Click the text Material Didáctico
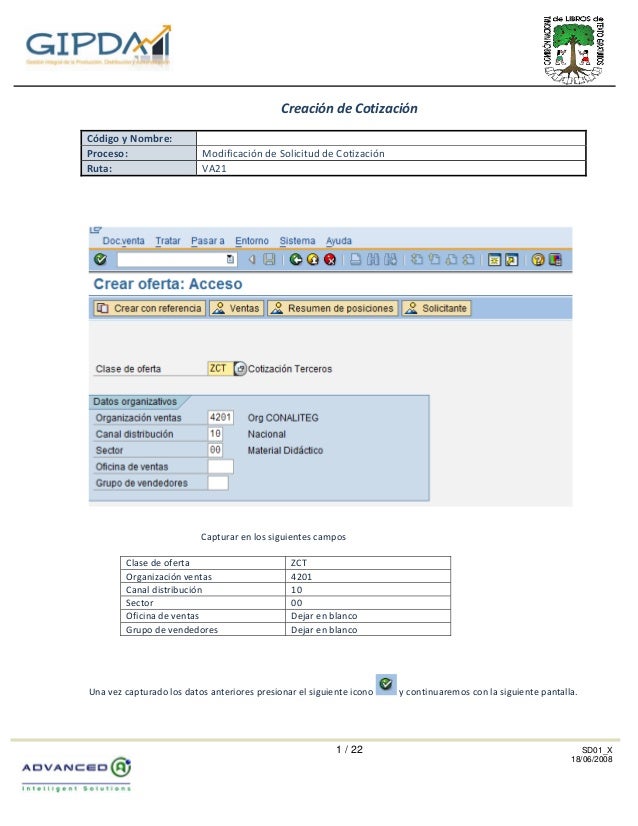Viewport: 638px width, 826px height. tap(285, 450)
